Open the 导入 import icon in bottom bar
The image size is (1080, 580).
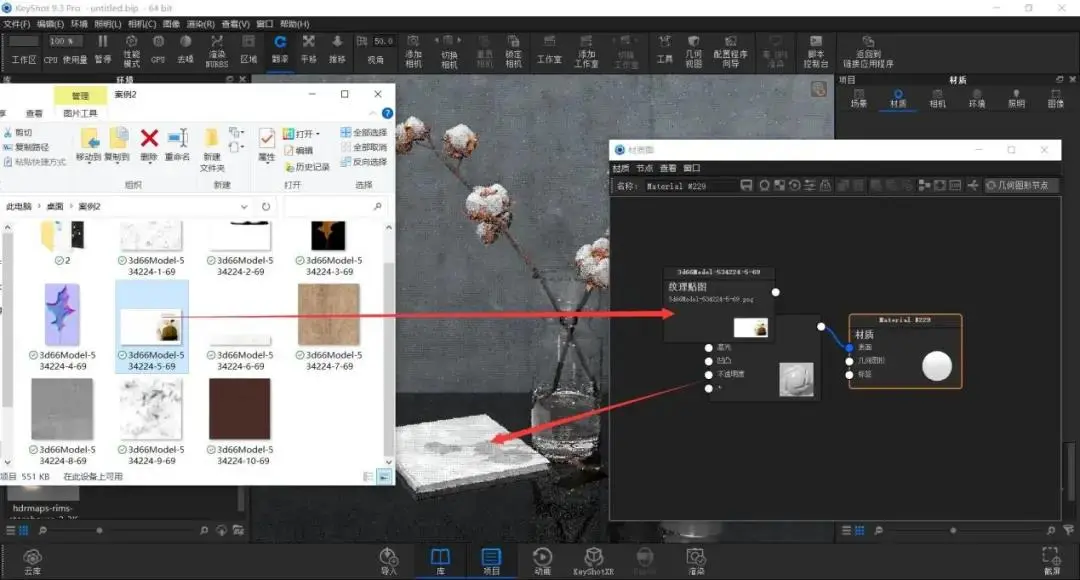[388, 561]
